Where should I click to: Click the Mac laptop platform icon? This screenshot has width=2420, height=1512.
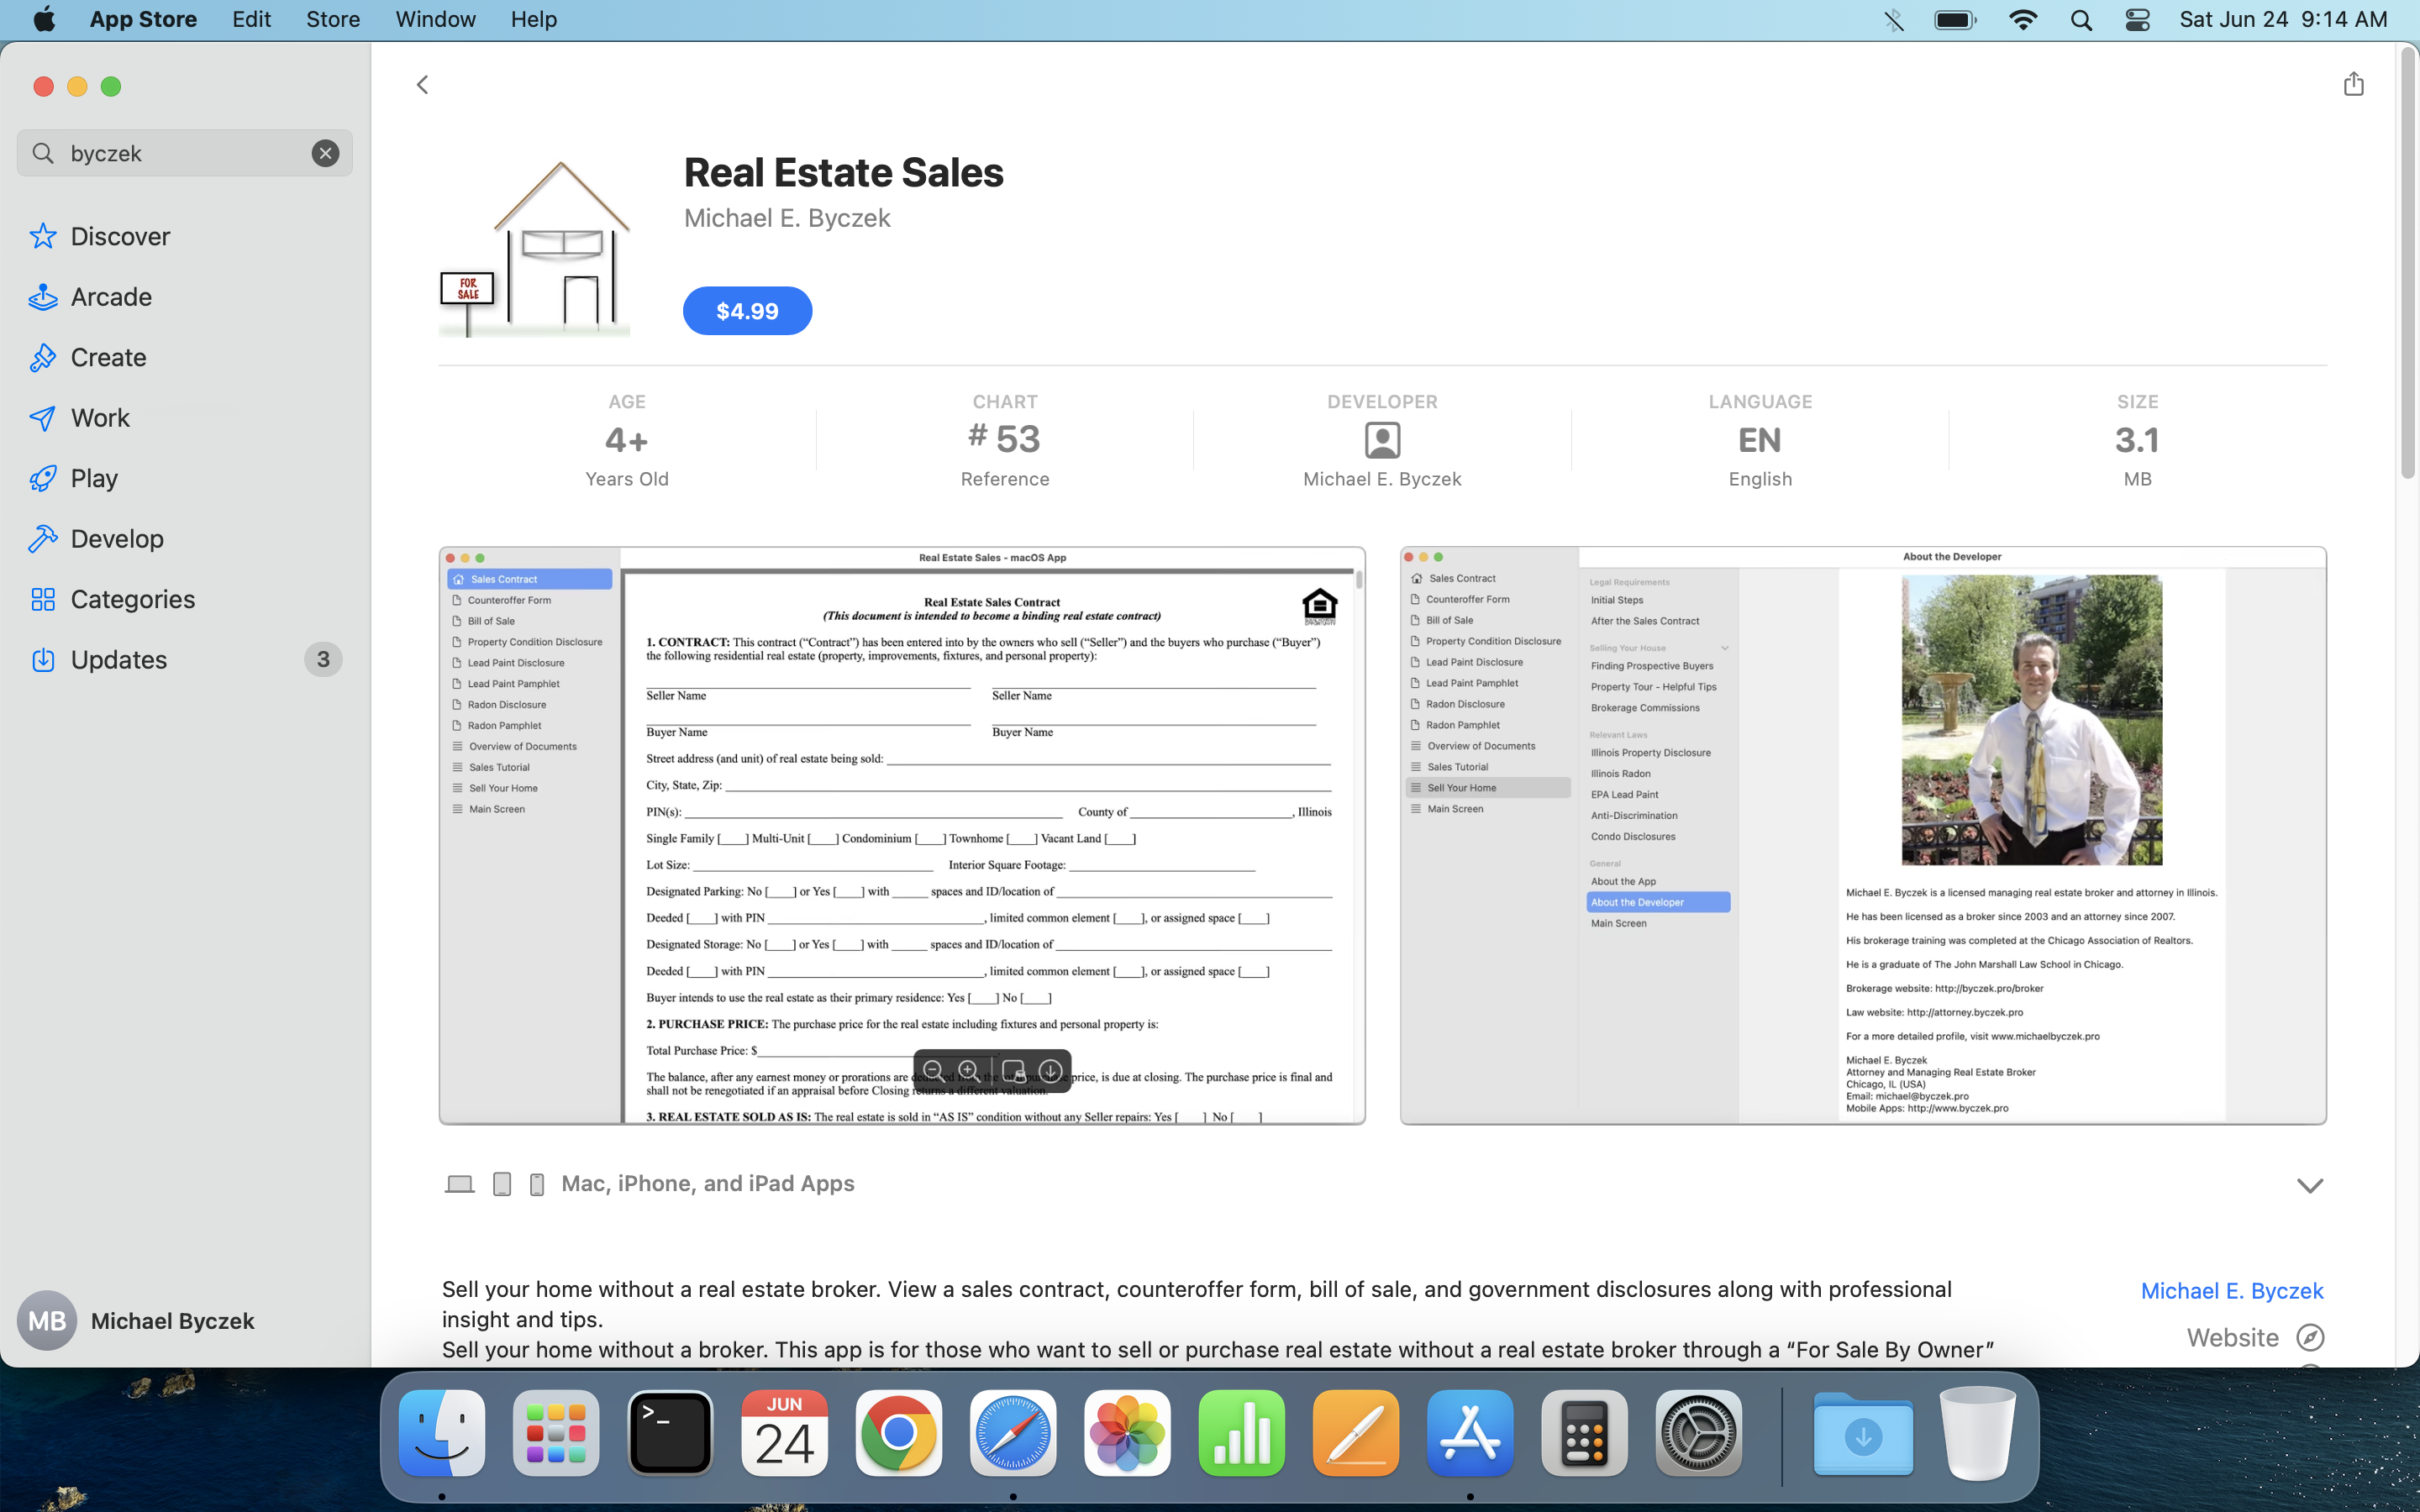[459, 1184]
